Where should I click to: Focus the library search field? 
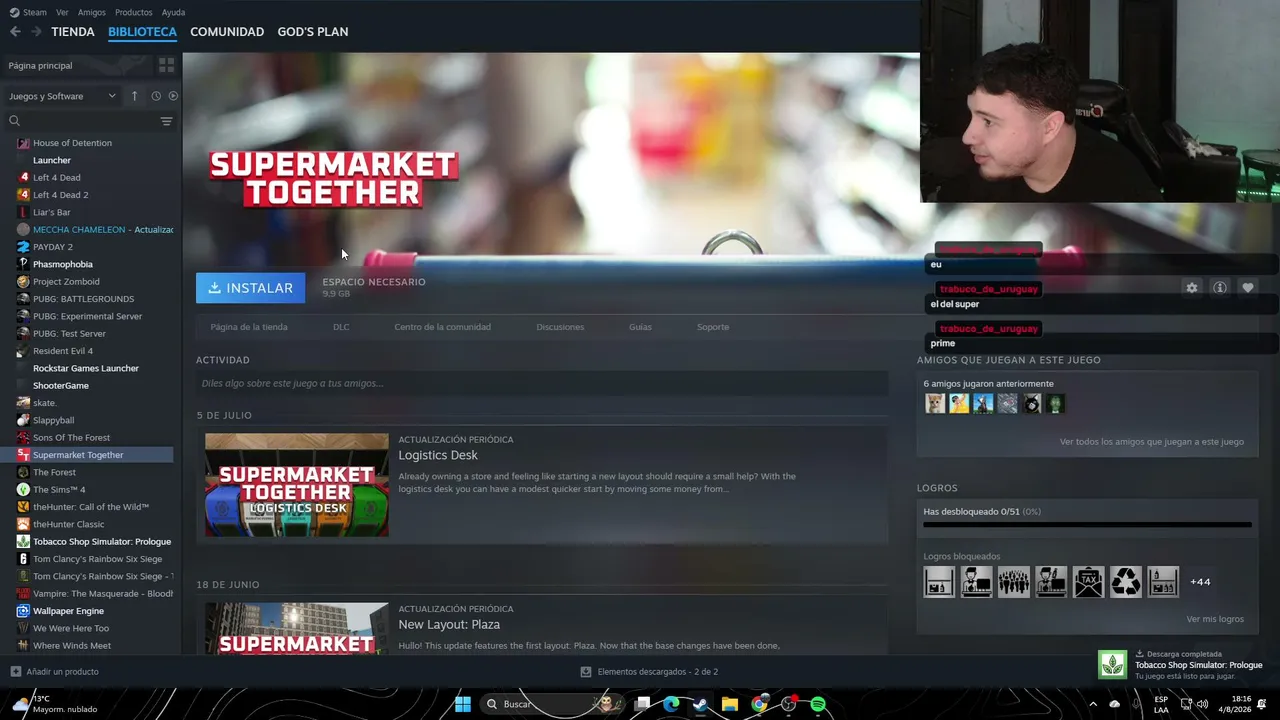point(88,121)
